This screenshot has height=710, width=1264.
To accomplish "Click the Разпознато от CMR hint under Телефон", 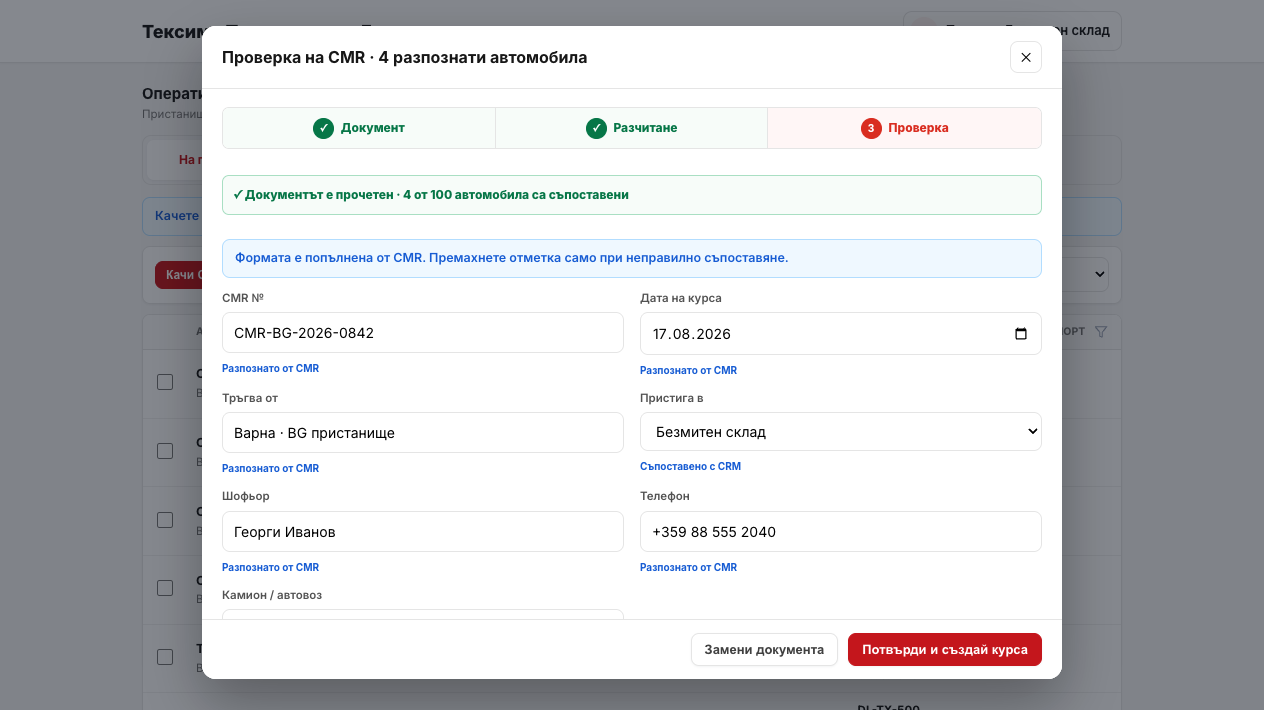I will click(x=688, y=567).
